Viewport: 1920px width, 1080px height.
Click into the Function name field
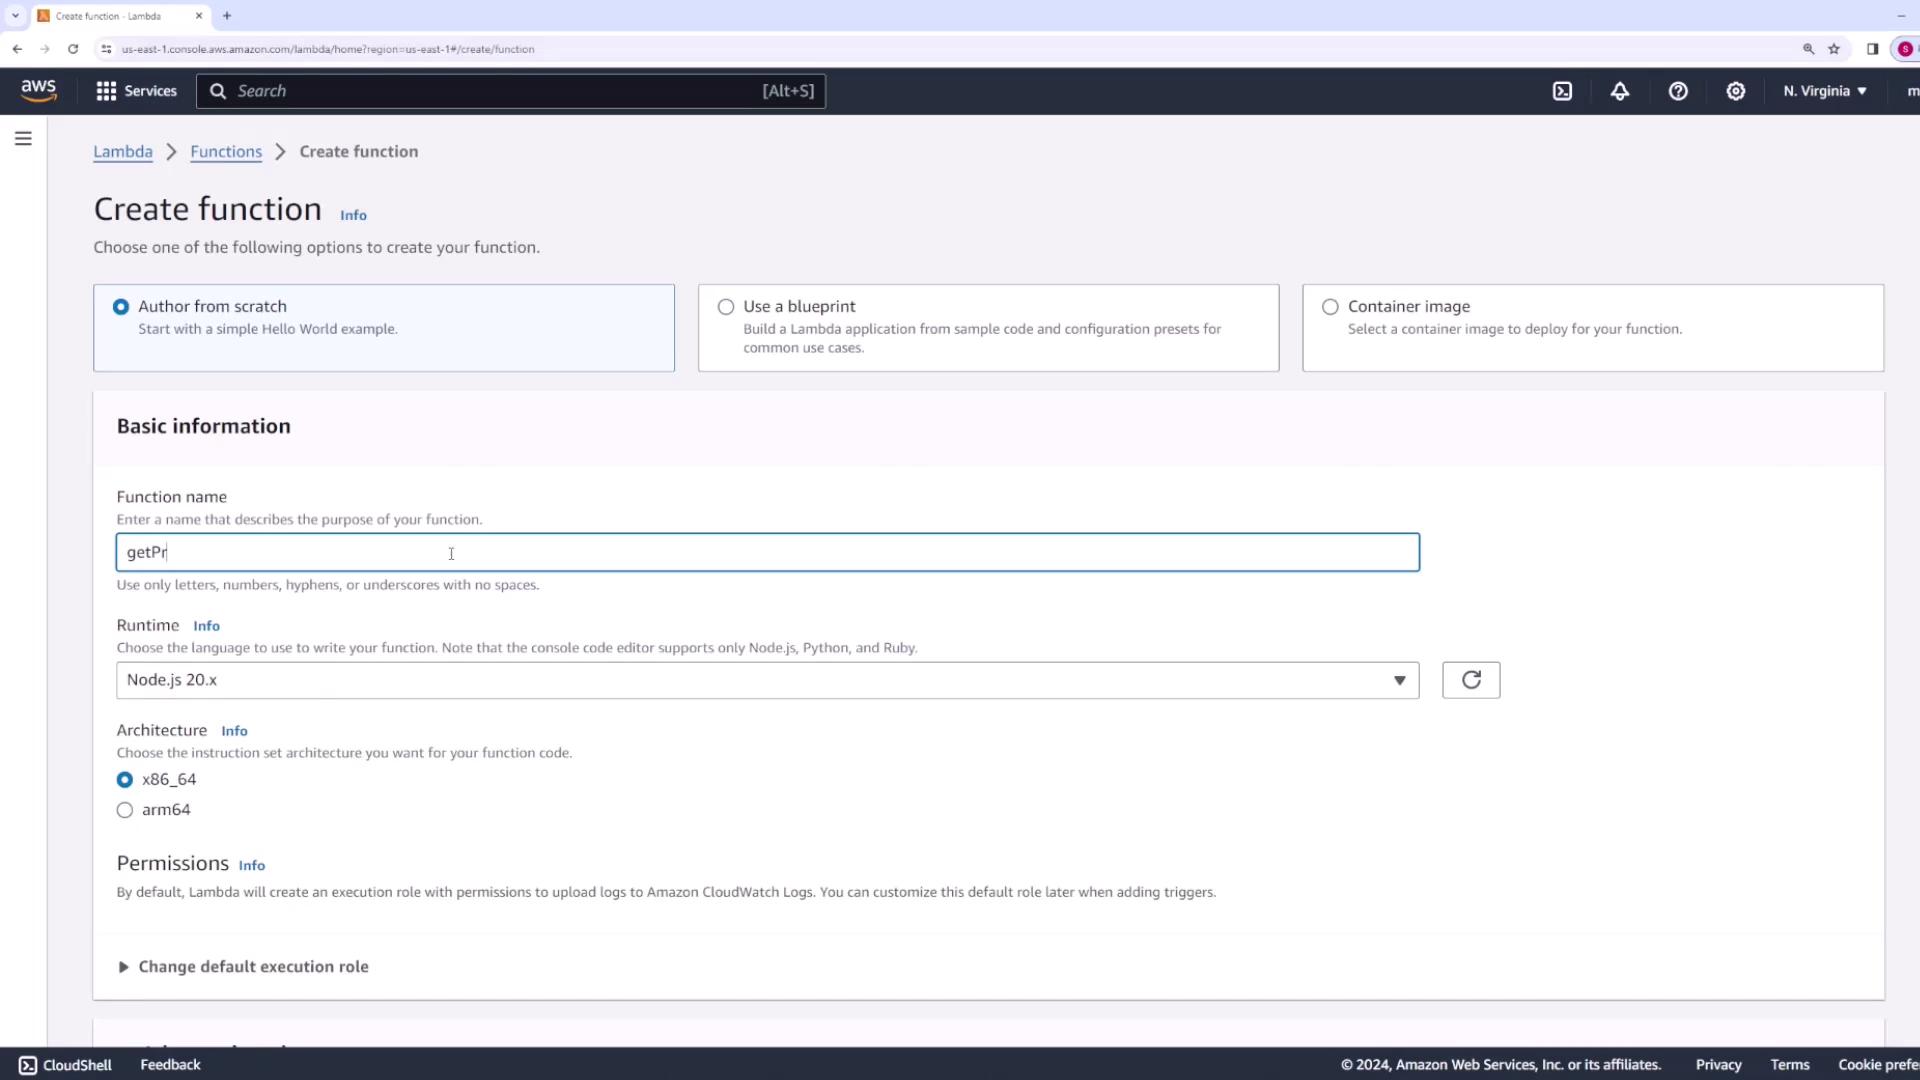(x=767, y=553)
